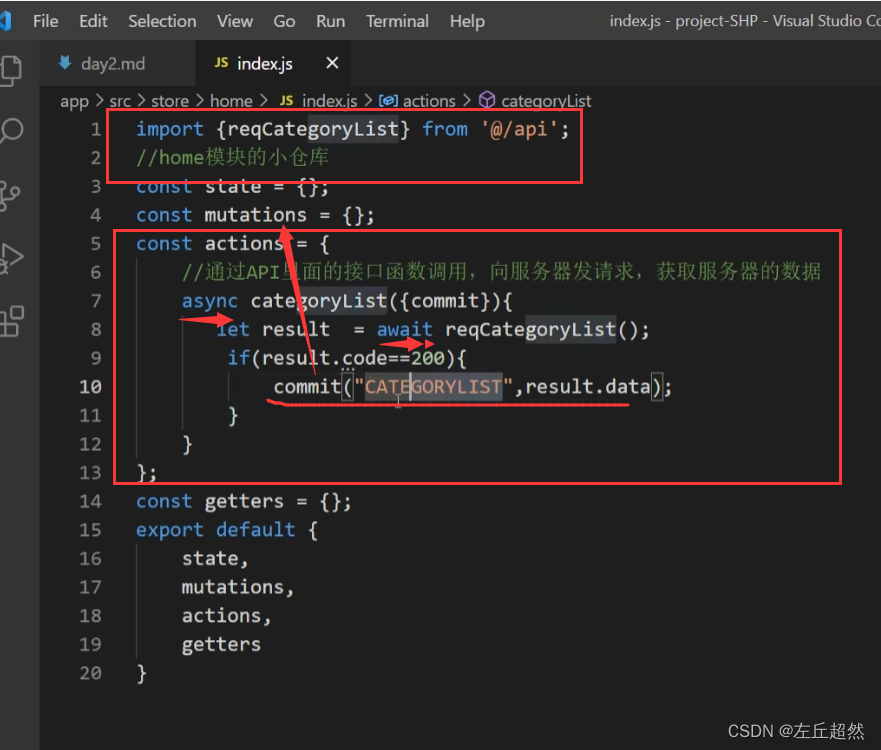Click 'getters' on line 19
This screenshot has width=881, height=750.
(221, 645)
